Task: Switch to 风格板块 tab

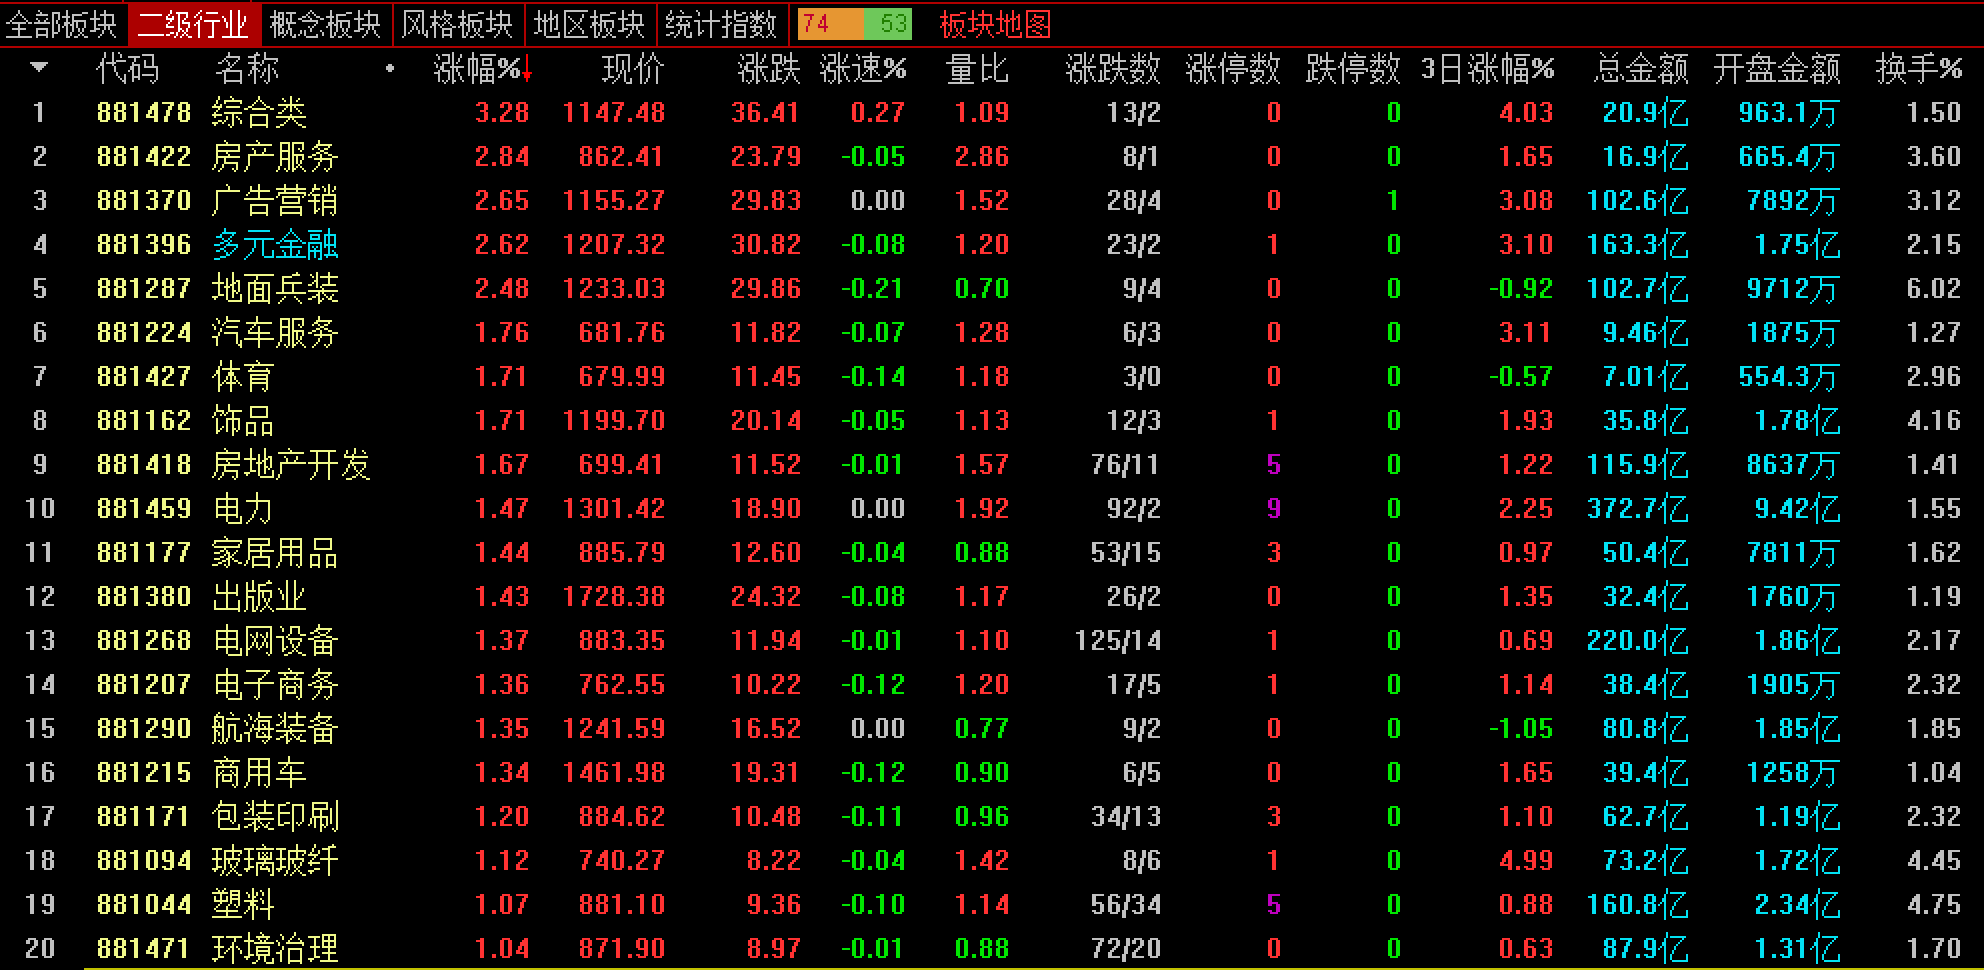Action: tap(458, 24)
